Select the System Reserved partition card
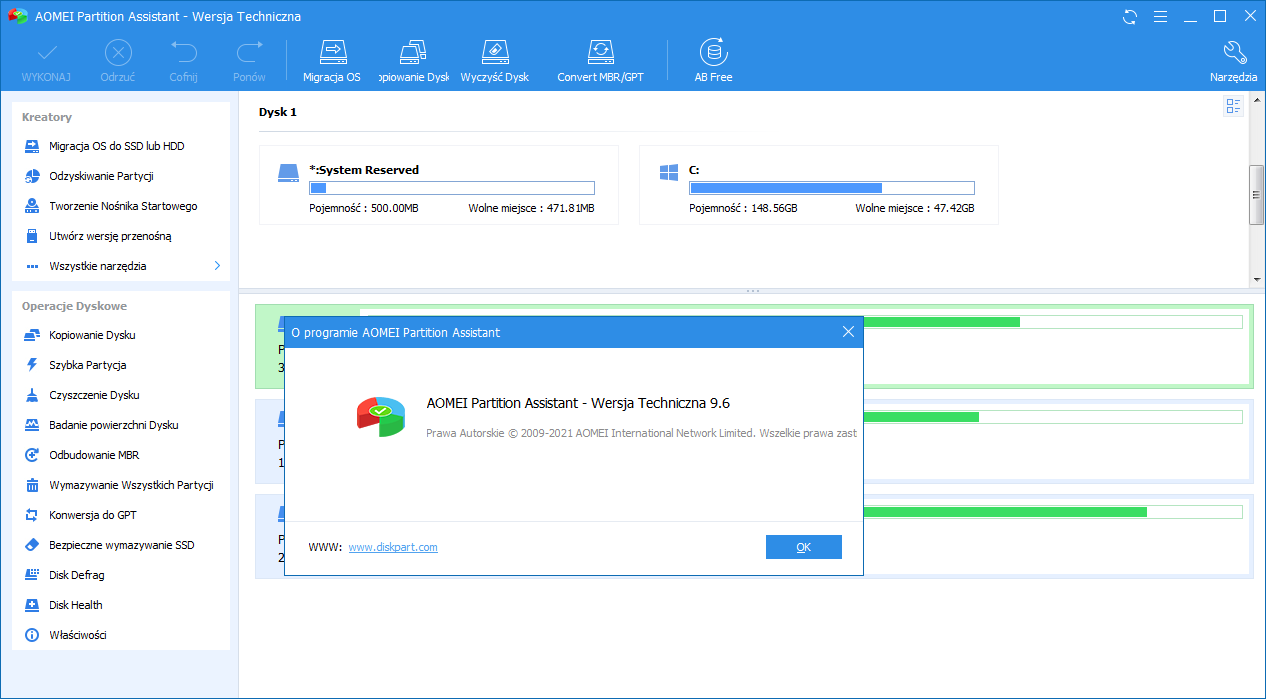This screenshot has height=699, width=1266. pos(439,185)
